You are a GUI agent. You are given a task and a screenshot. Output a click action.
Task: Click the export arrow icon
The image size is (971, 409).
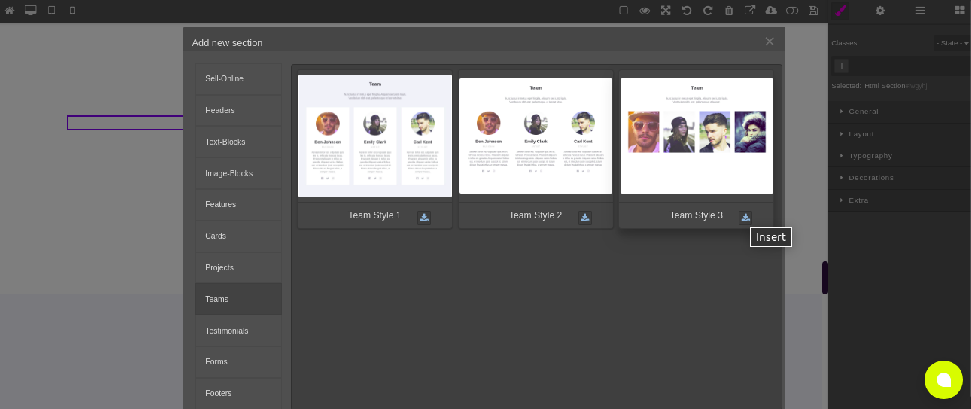pyautogui.click(x=750, y=11)
